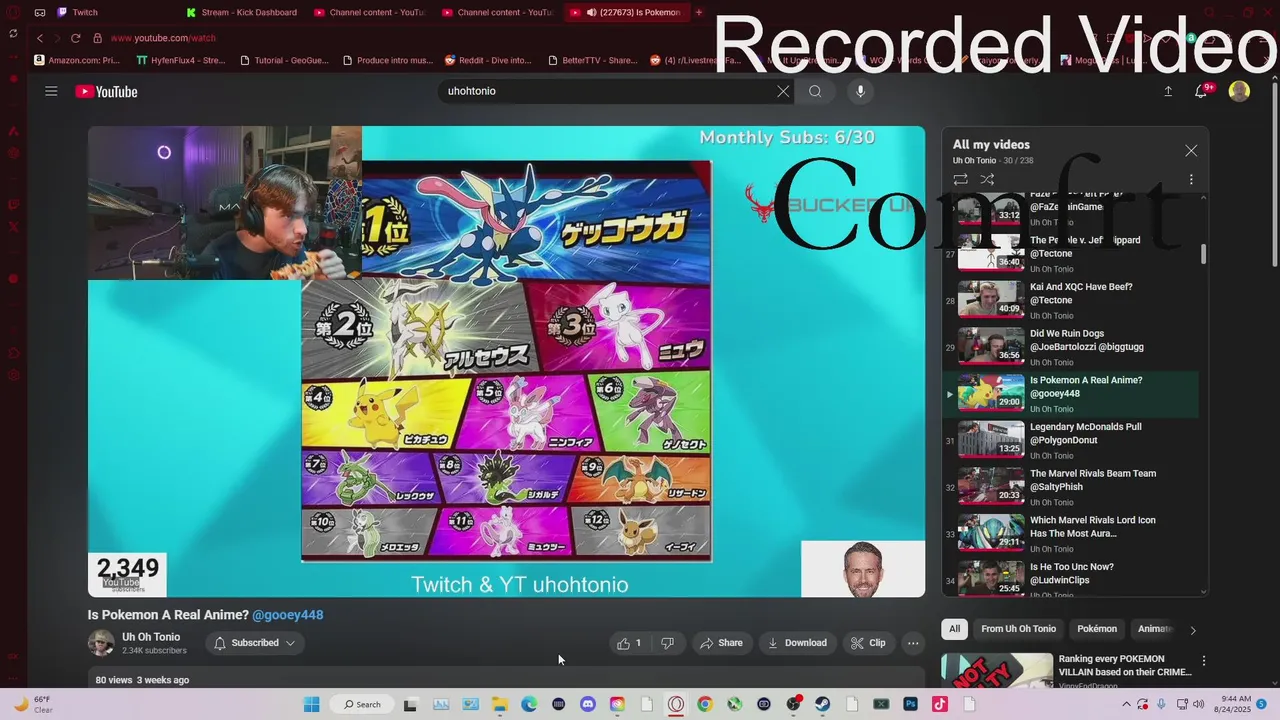Share this video

pyautogui.click(x=721, y=643)
